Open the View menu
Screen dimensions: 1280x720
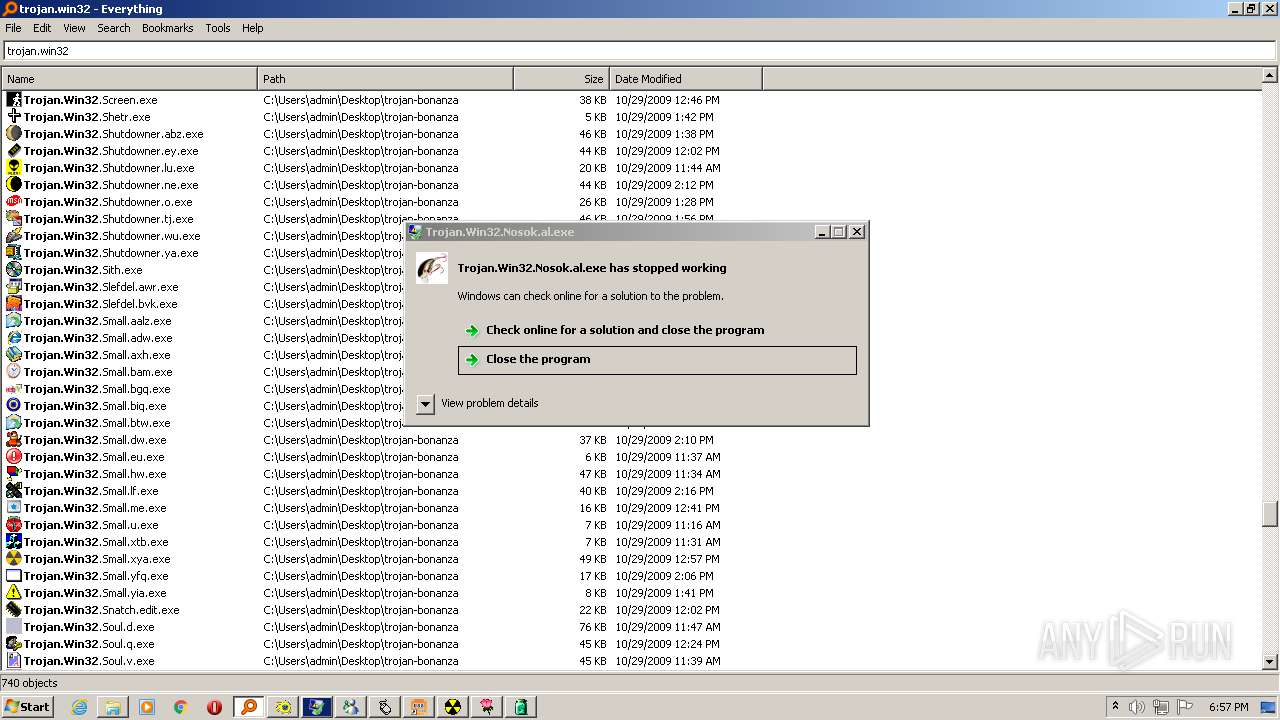74,28
